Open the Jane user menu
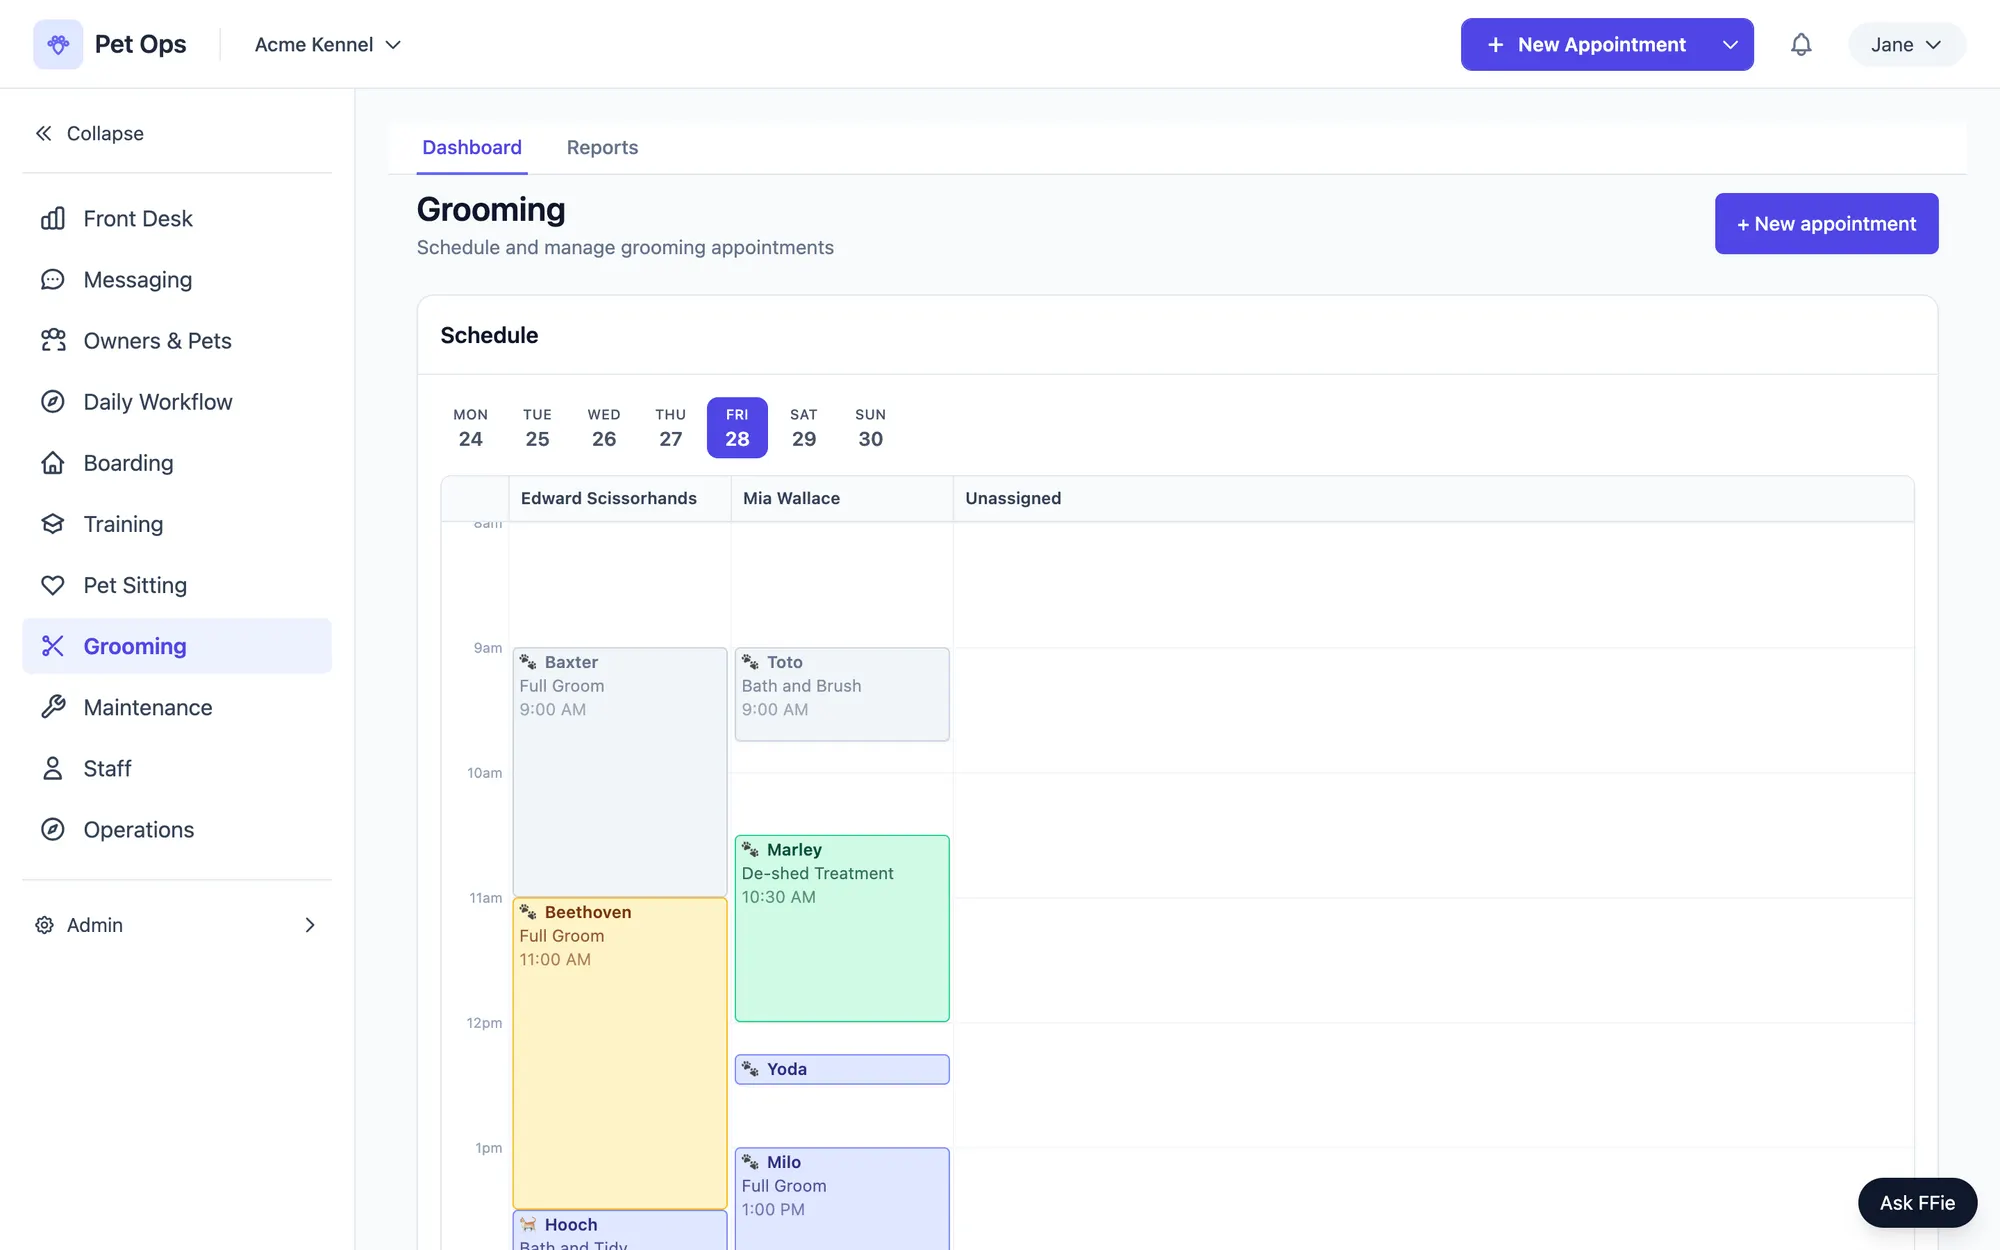 [1906, 44]
